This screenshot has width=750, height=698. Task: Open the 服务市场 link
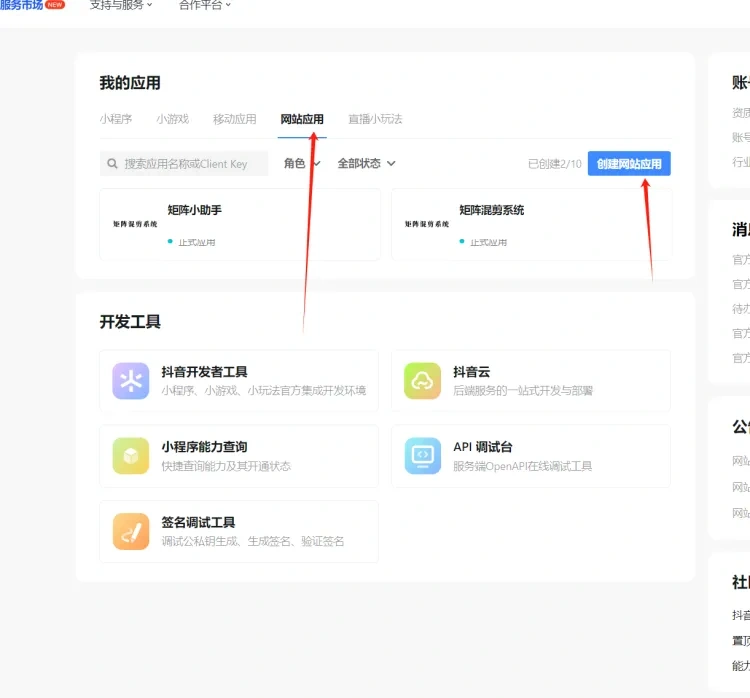[x=22, y=5]
